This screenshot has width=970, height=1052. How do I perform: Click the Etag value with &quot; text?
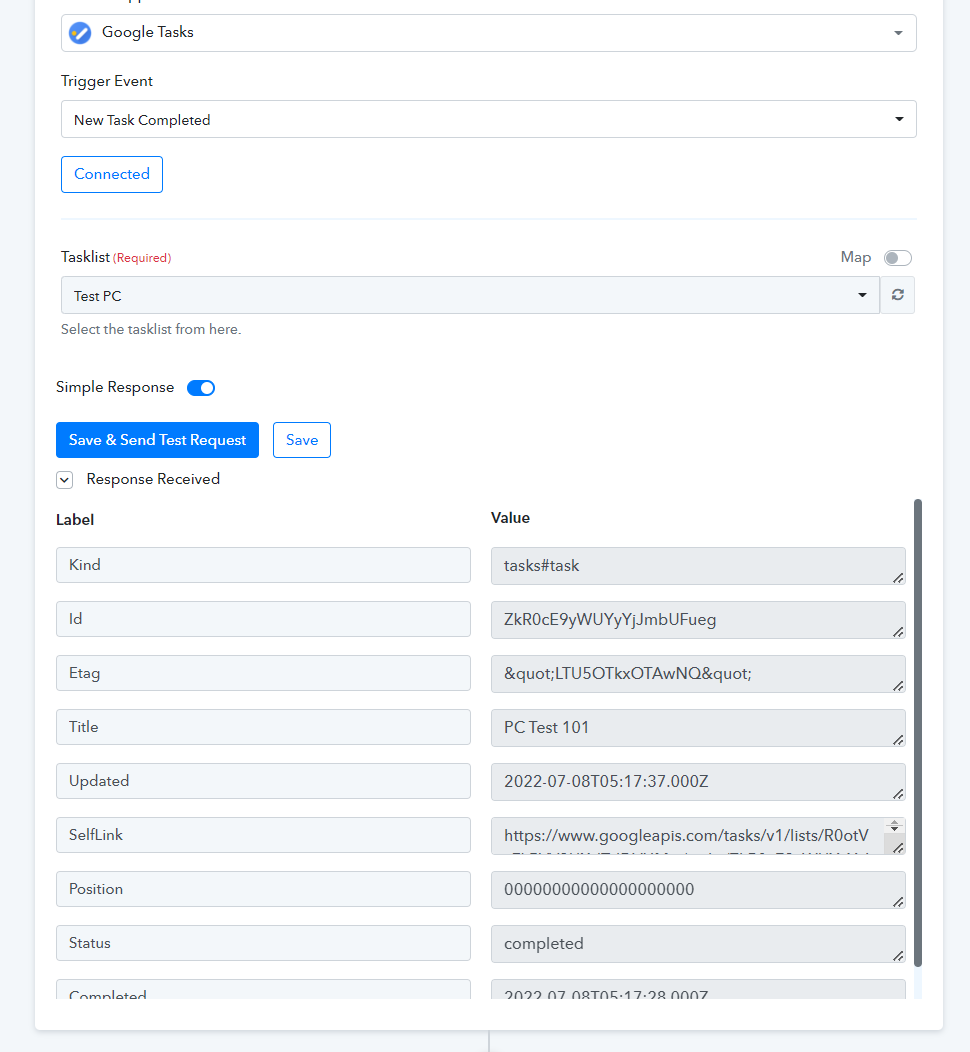coord(698,674)
